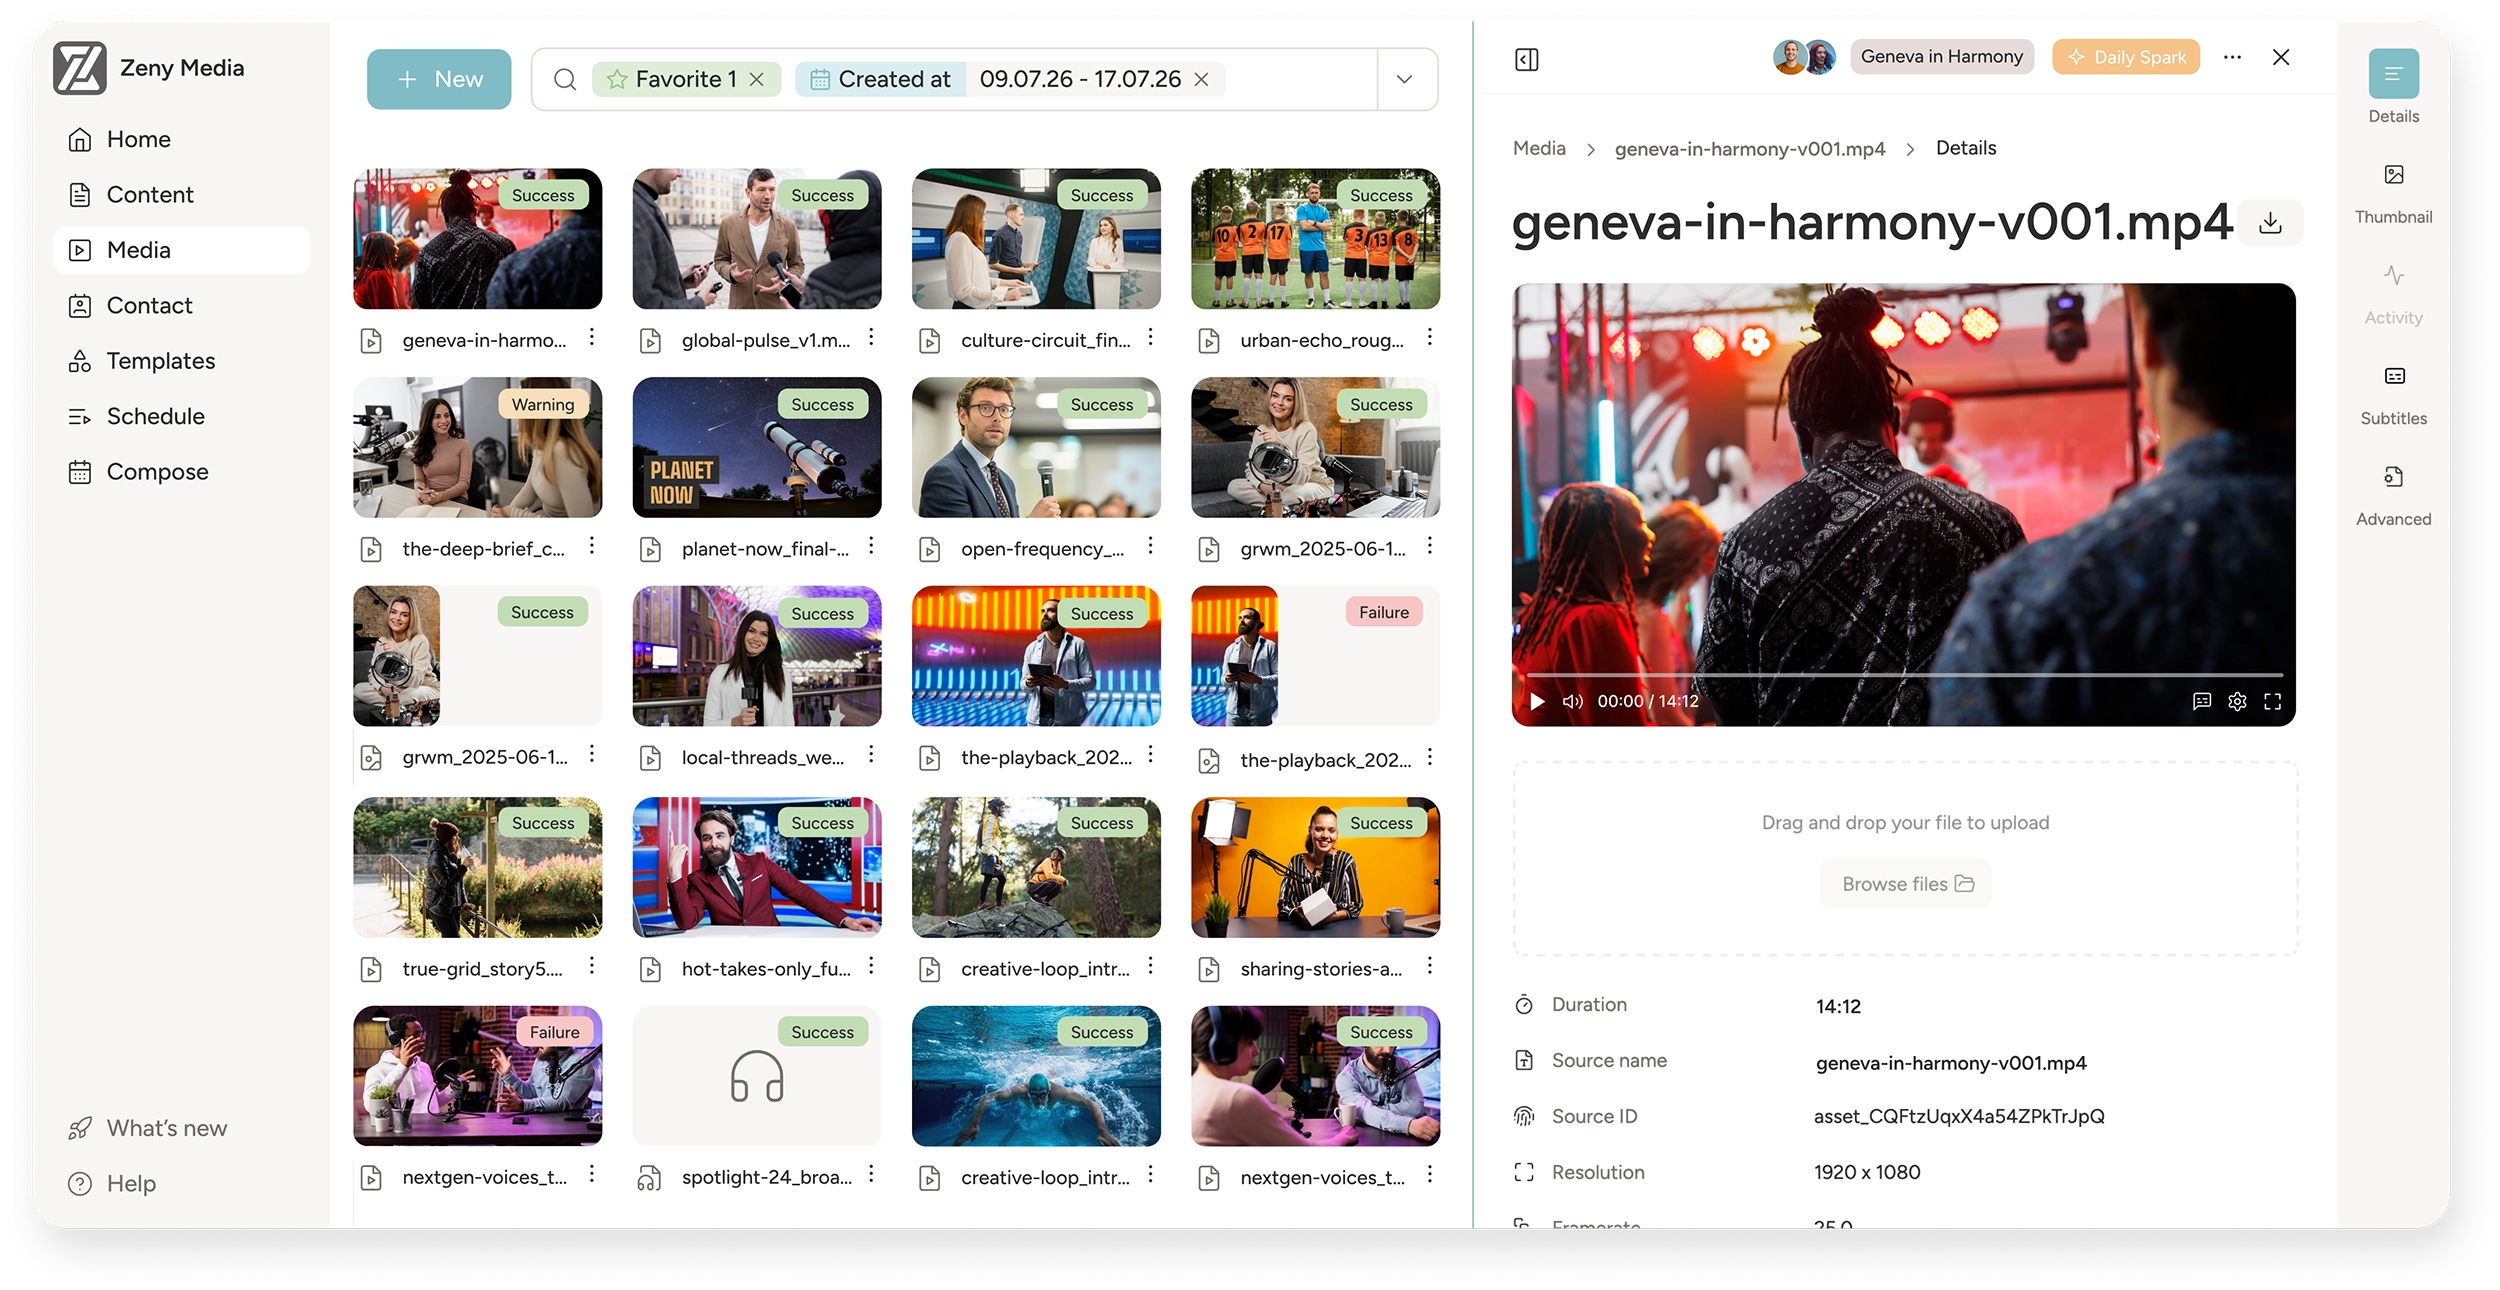Click video file icon beside global-pulse_v1
This screenshot has height=1290, width=2500.
coord(651,341)
